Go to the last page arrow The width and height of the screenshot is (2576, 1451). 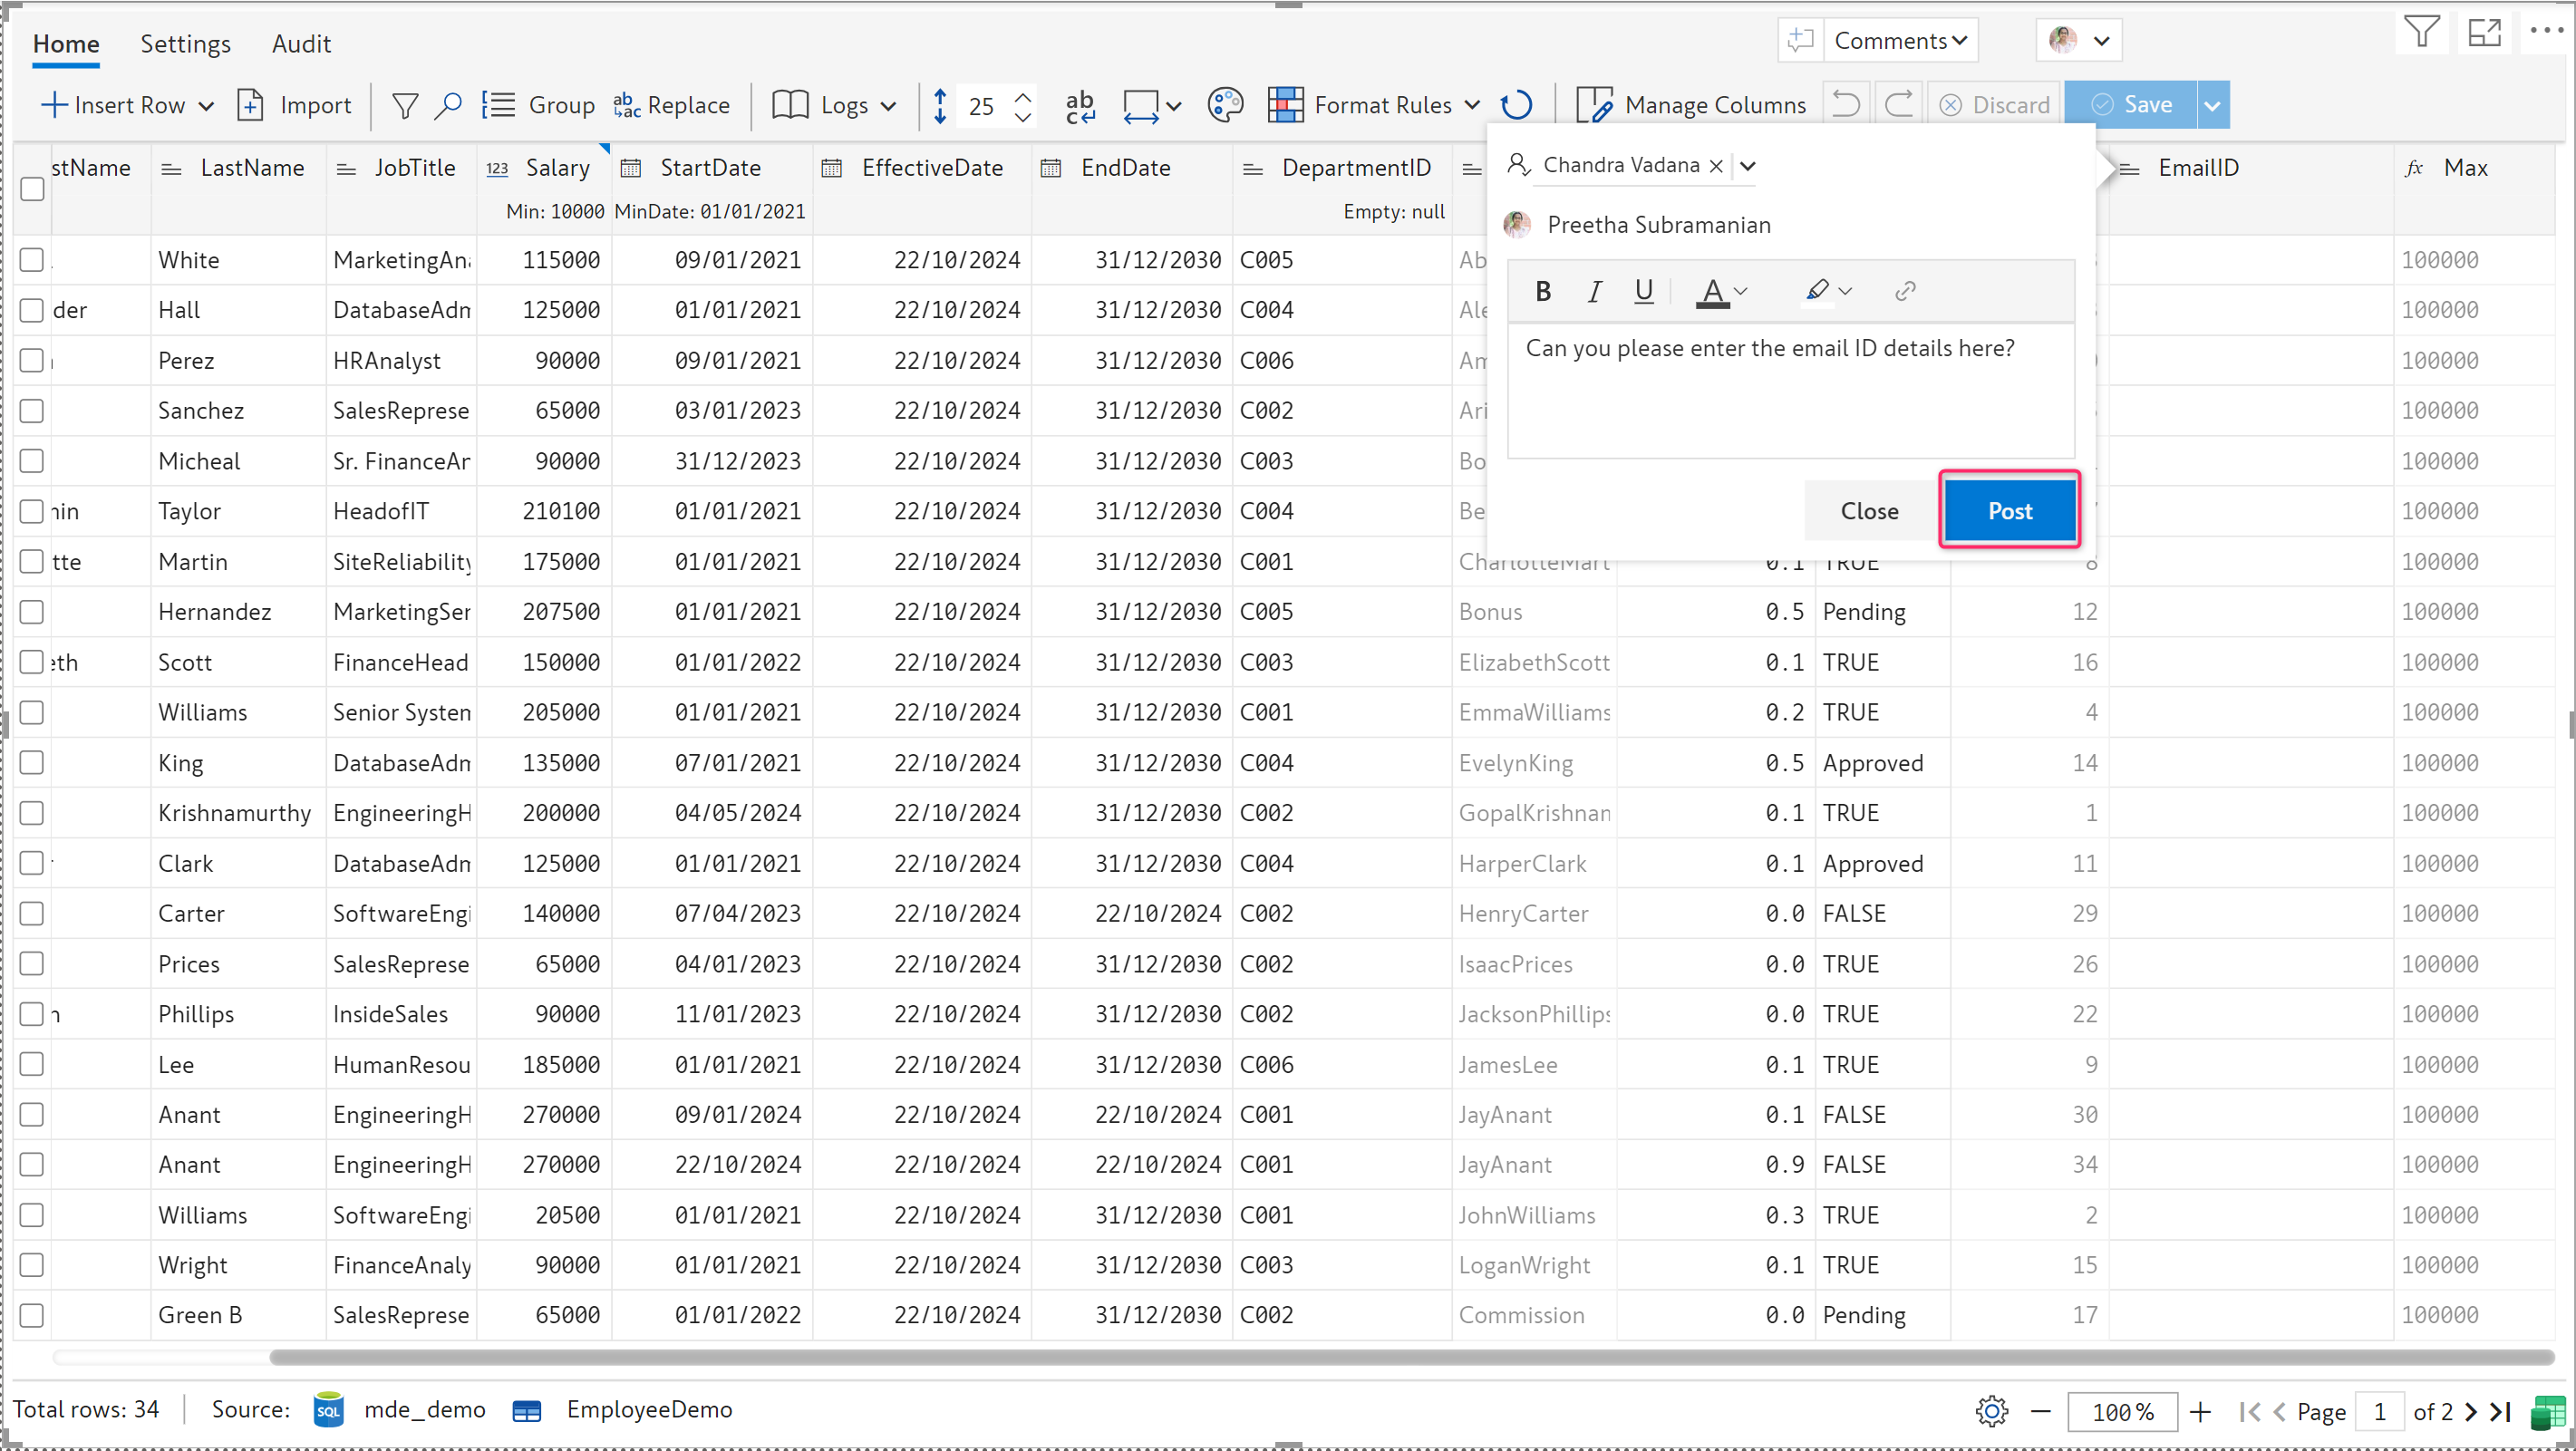coord(2501,1411)
